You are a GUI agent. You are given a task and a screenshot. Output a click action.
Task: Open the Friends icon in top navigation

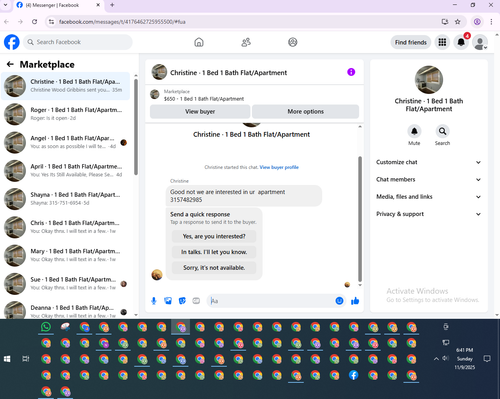[246, 42]
